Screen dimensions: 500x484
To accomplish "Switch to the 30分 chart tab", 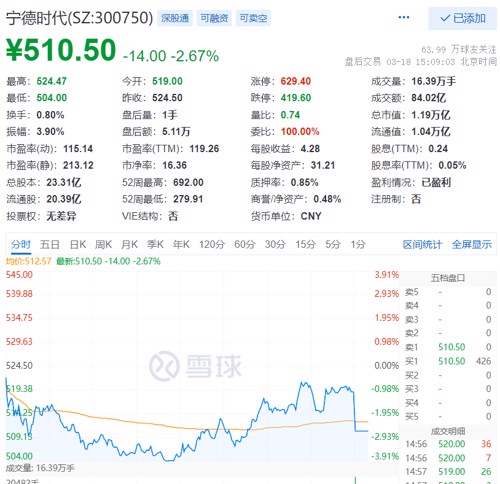I will point(275,244).
